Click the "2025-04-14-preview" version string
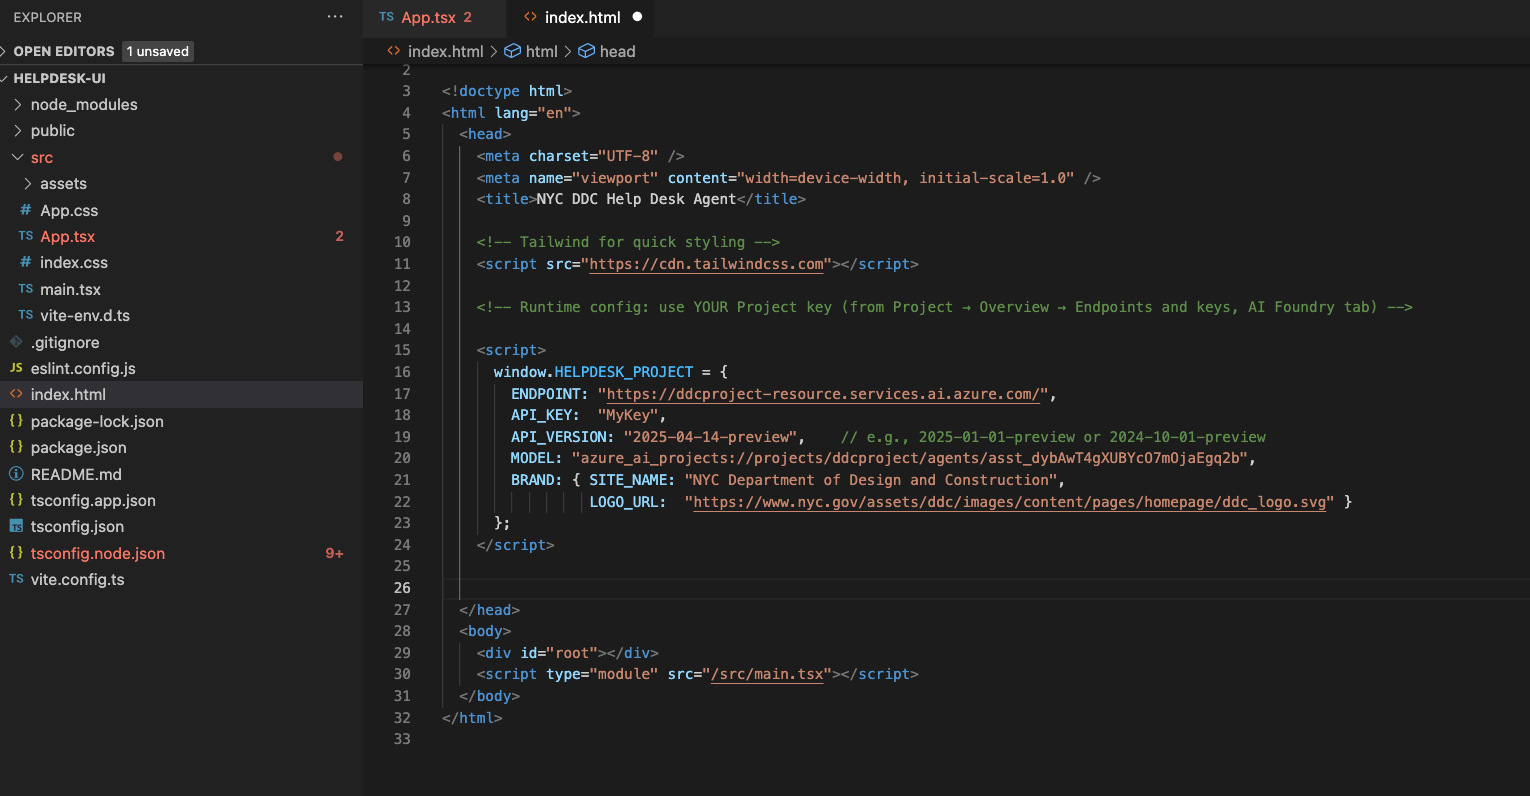The width and height of the screenshot is (1530, 796). (x=710, y=437)
